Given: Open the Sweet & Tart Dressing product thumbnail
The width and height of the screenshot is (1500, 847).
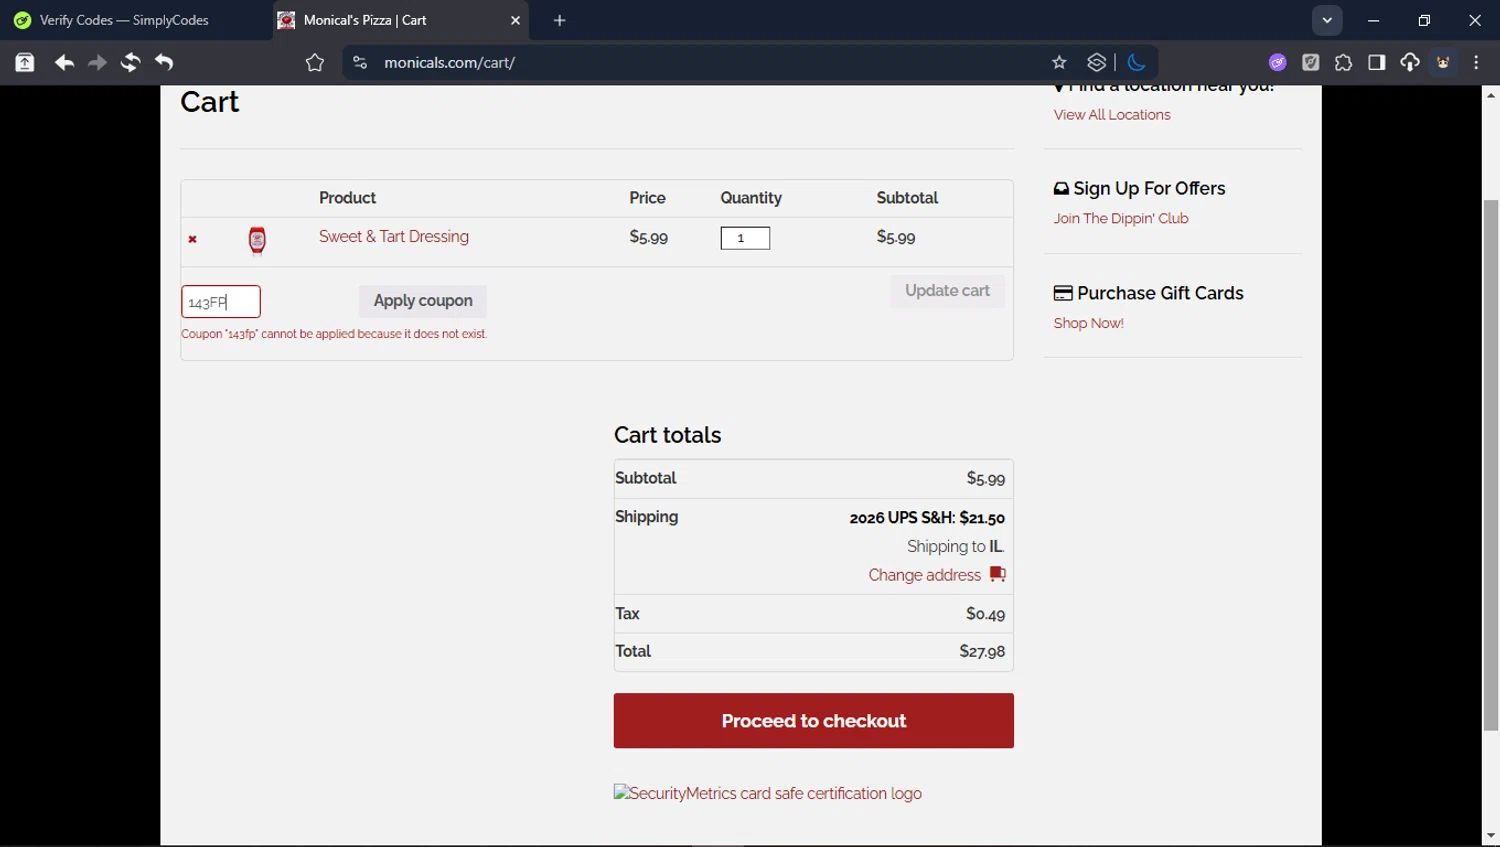Looking at the screenshot, I should 257,240.
